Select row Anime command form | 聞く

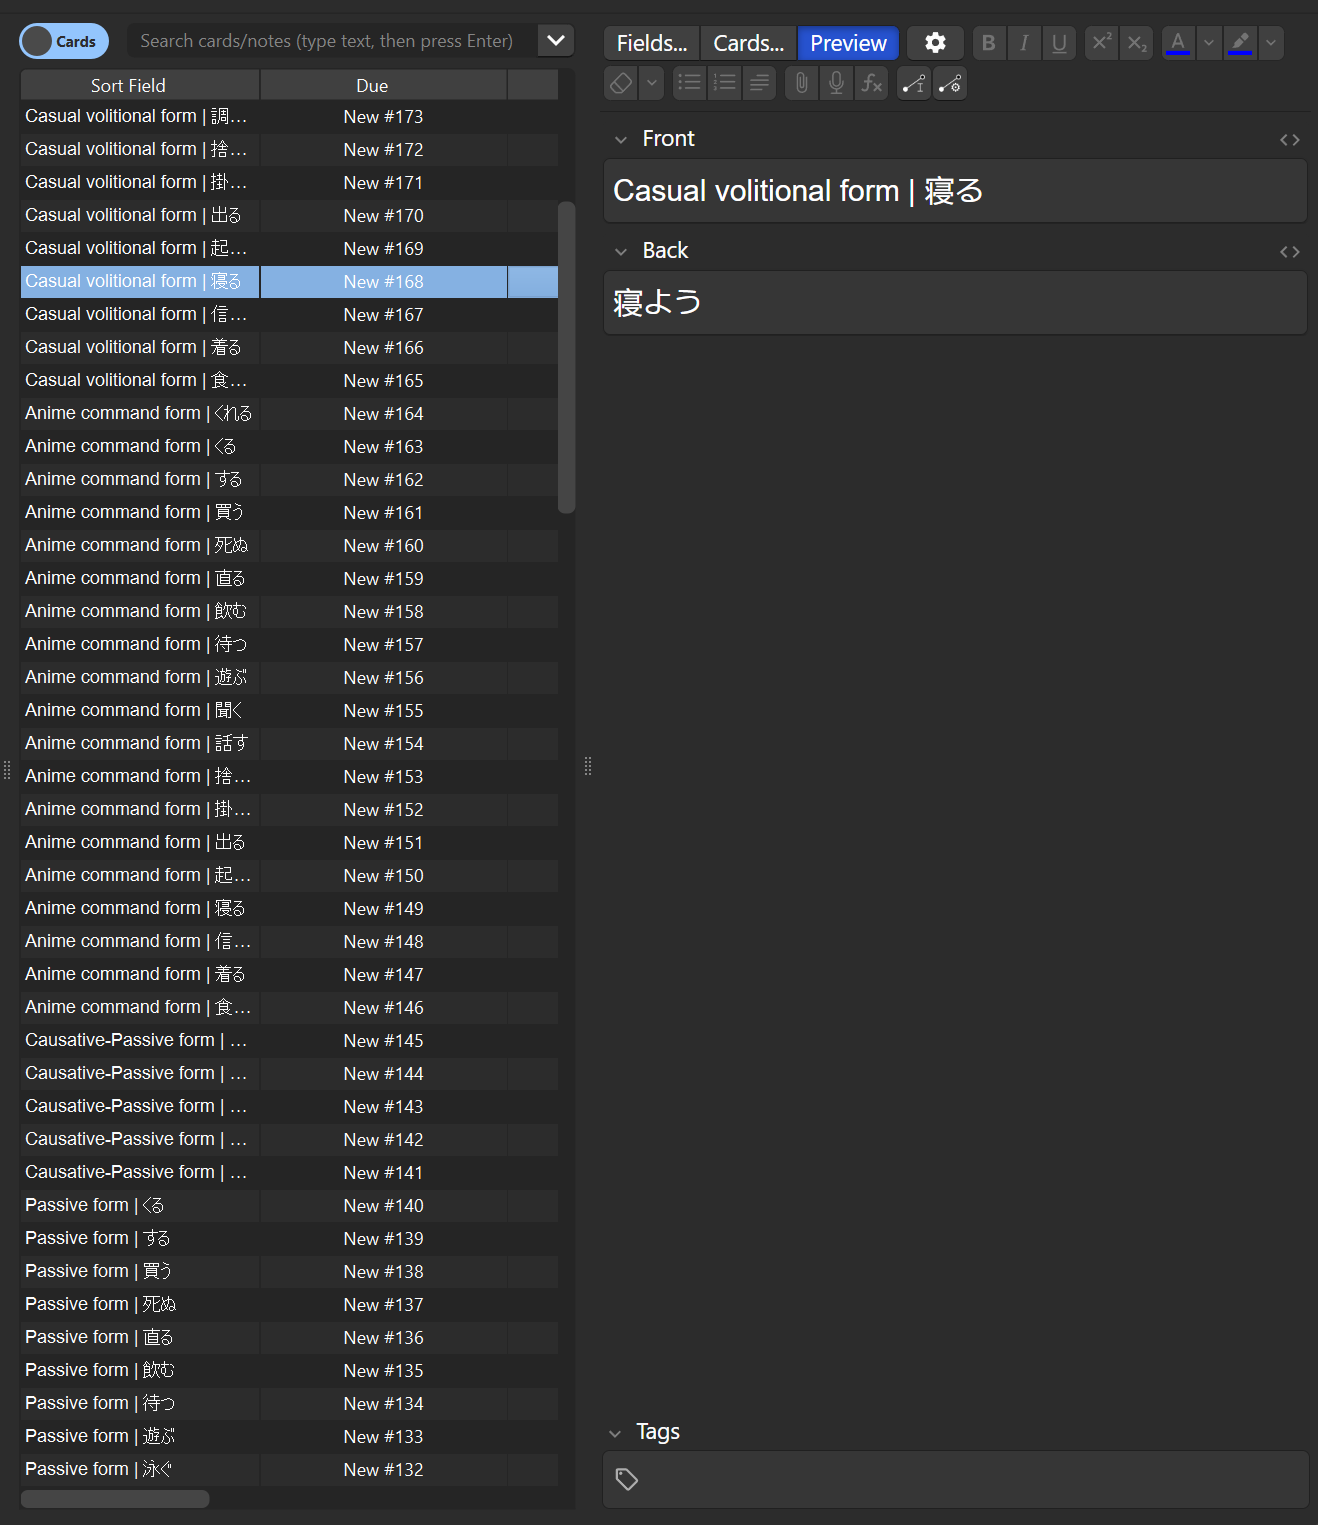289,710
